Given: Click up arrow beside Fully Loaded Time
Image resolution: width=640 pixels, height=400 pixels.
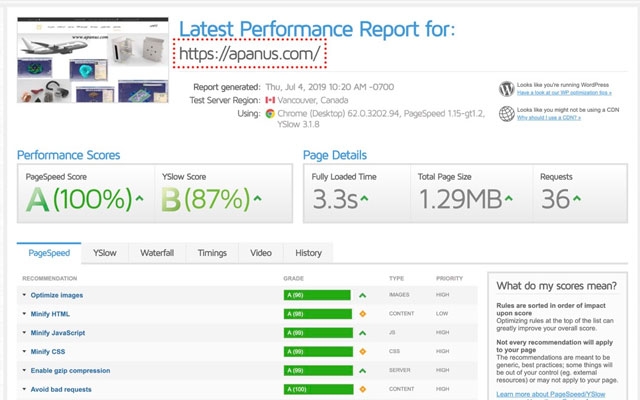Looking at the screenshot, I should point(364,198).
